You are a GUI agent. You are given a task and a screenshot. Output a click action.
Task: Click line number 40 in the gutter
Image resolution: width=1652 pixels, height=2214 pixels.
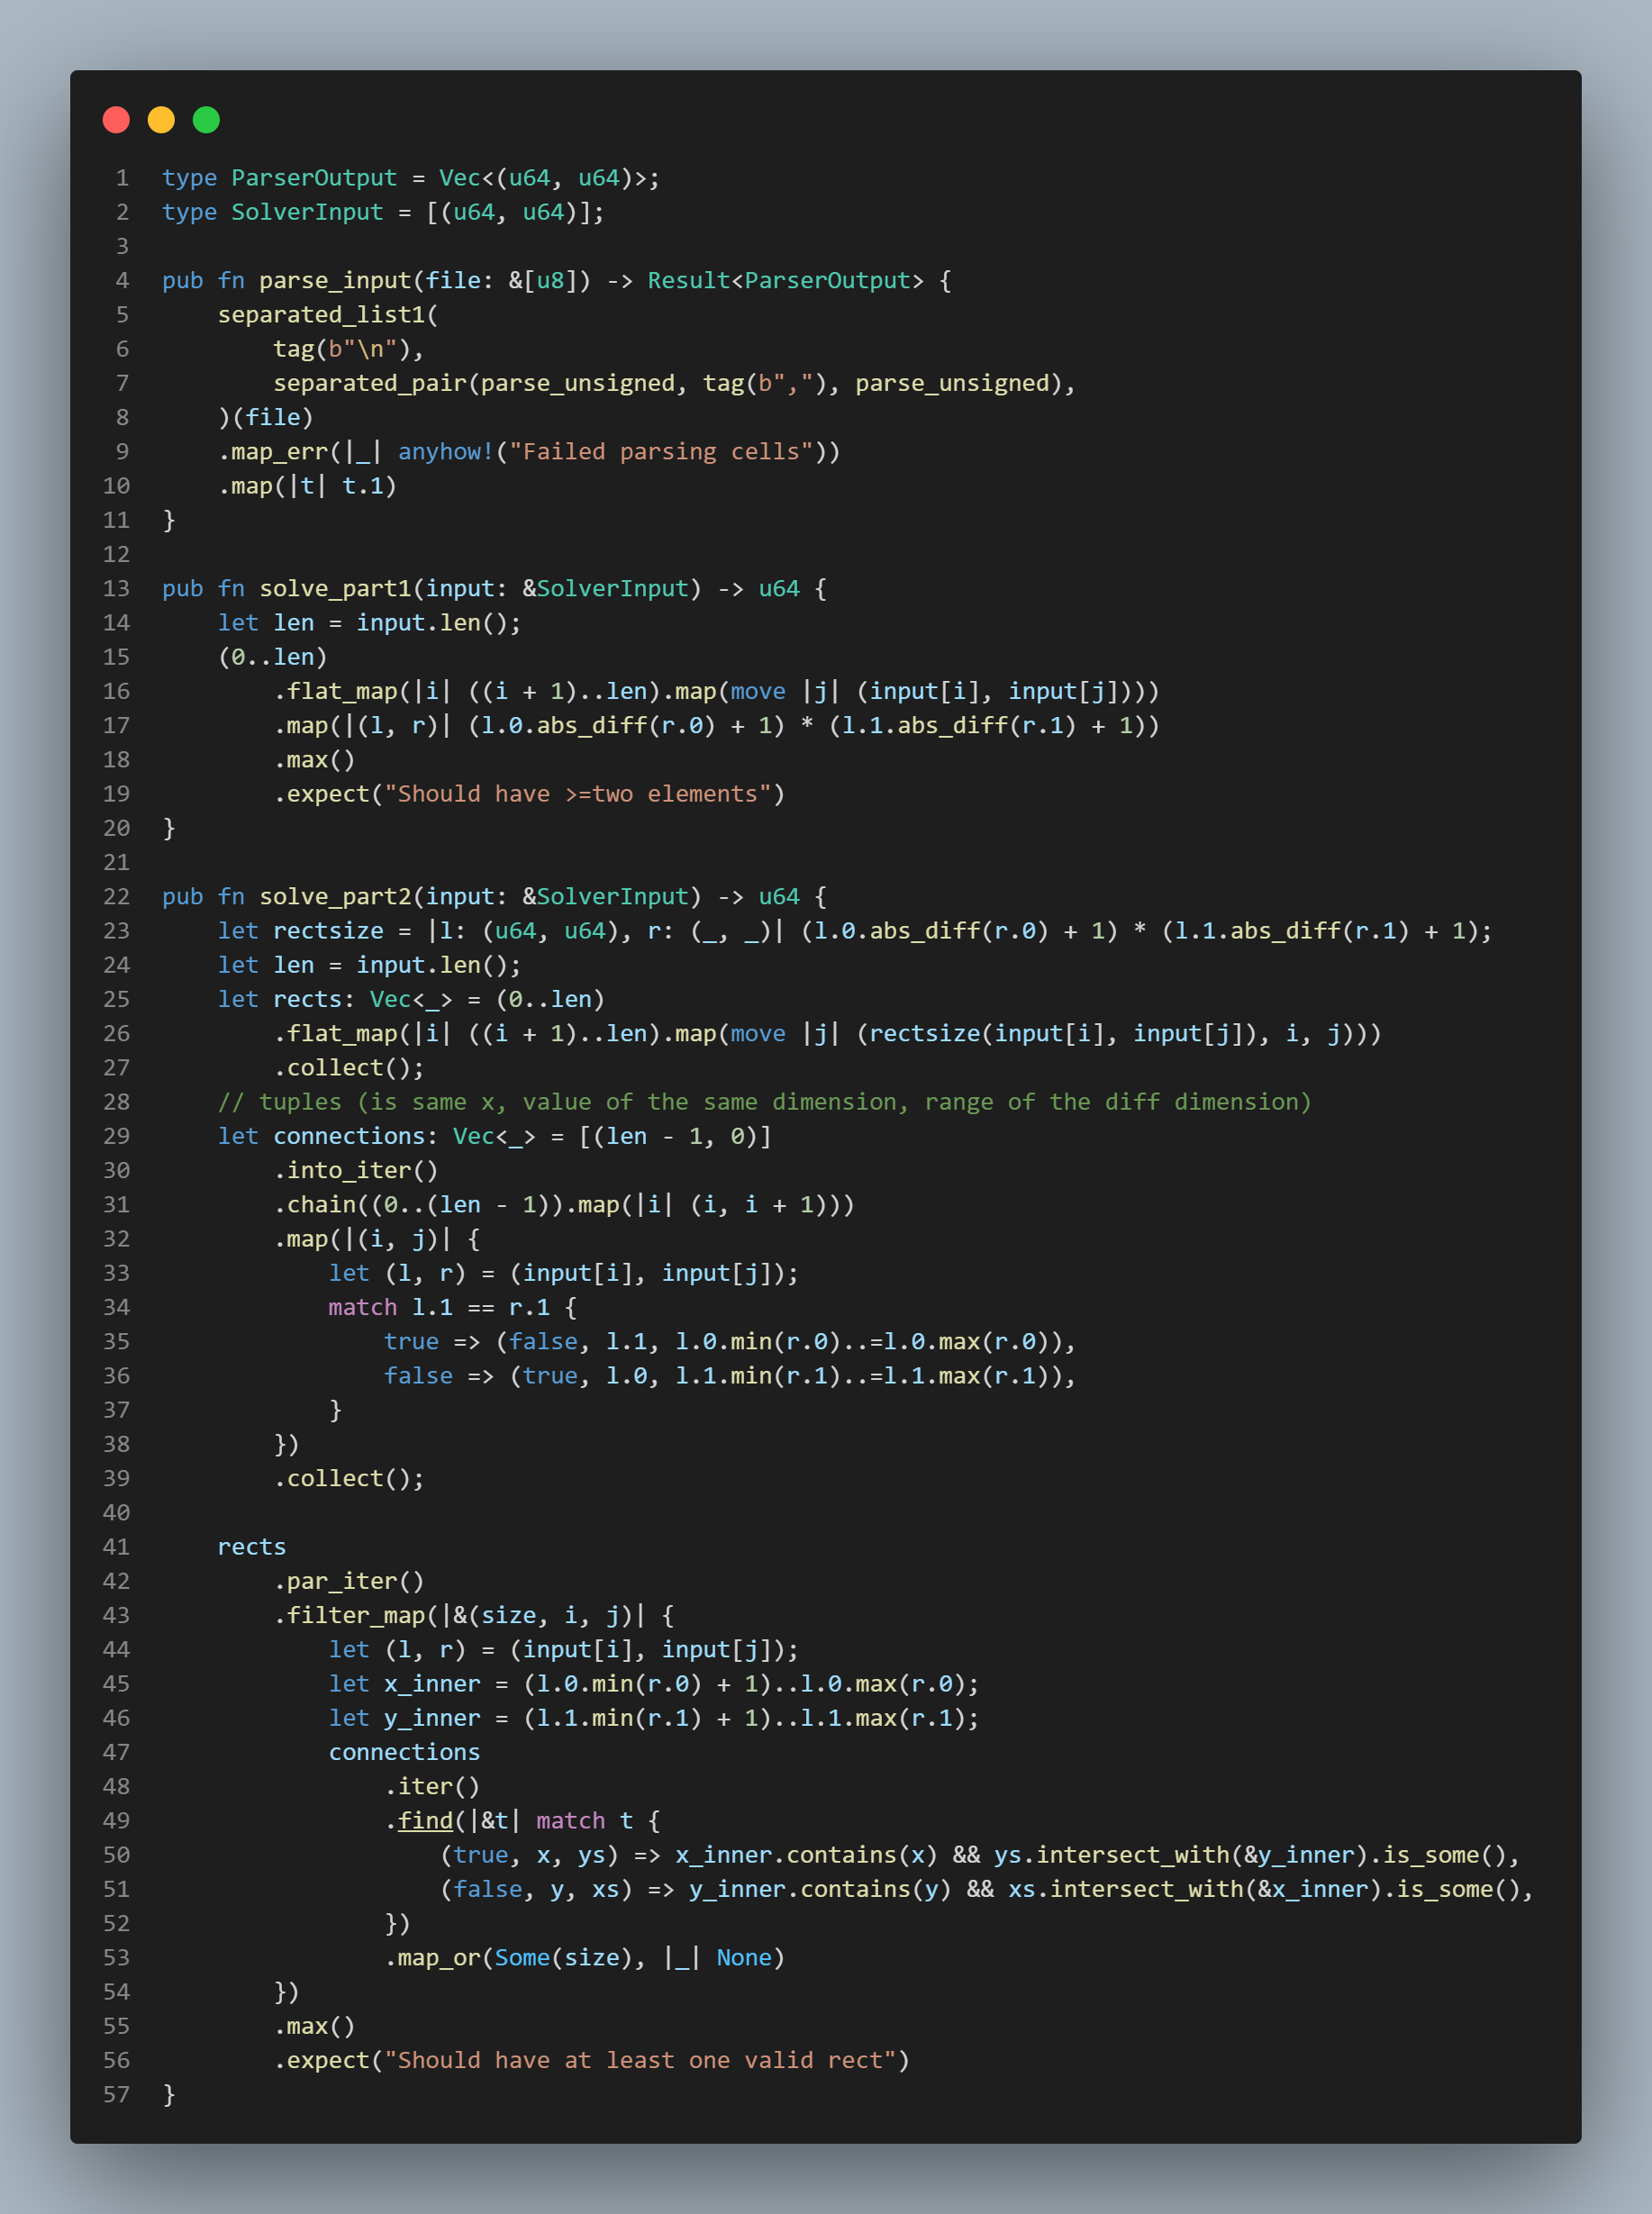click(116, 1513)
